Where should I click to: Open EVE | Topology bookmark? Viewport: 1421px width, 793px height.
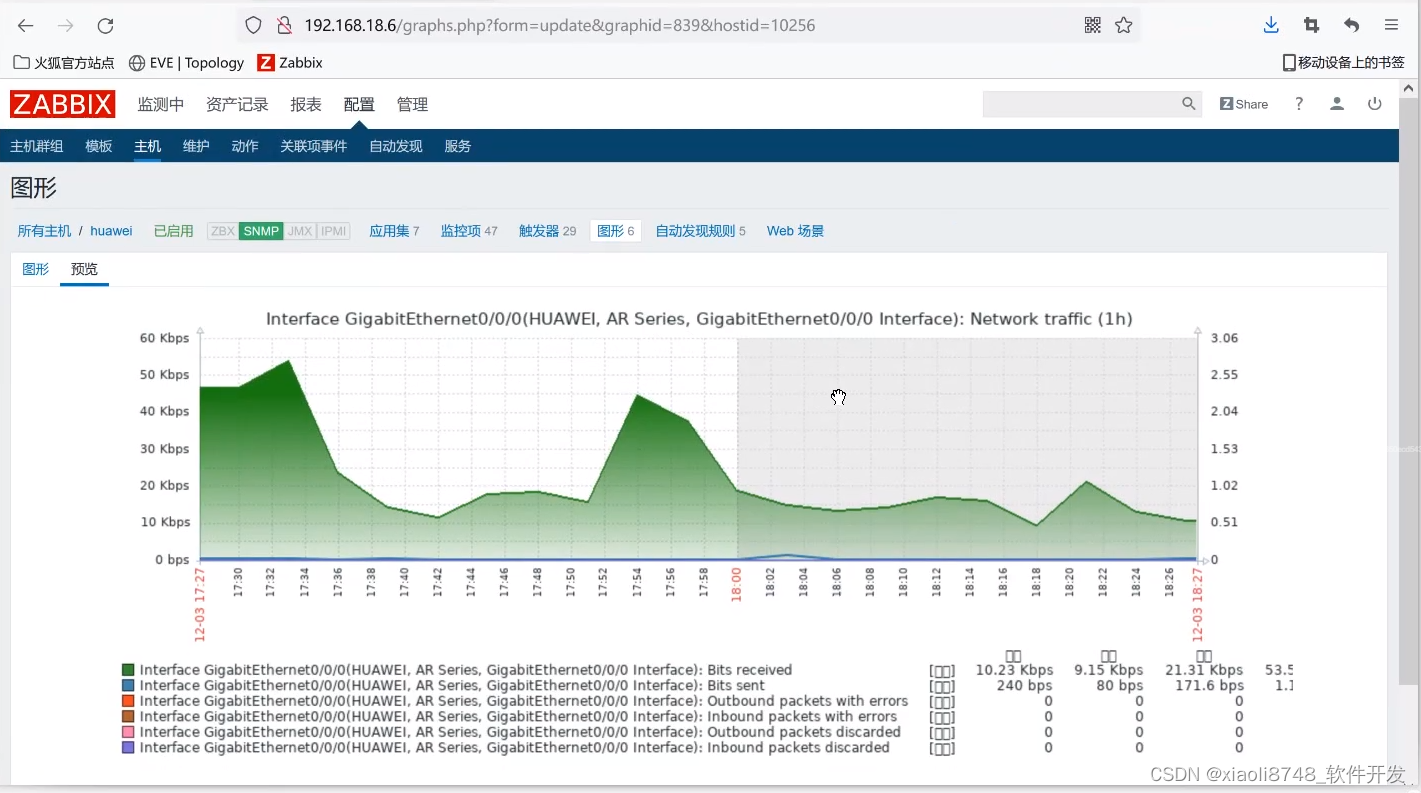pyautogui.click(x=187, y=62)
